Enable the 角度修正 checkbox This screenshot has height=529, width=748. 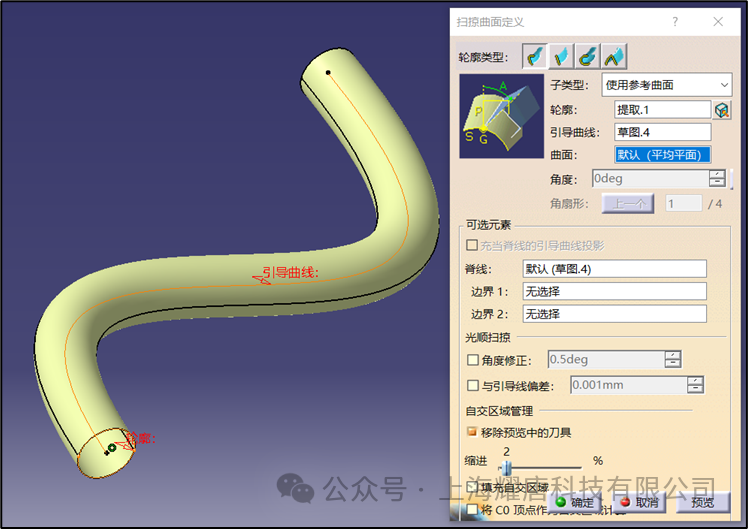(473, 360)
